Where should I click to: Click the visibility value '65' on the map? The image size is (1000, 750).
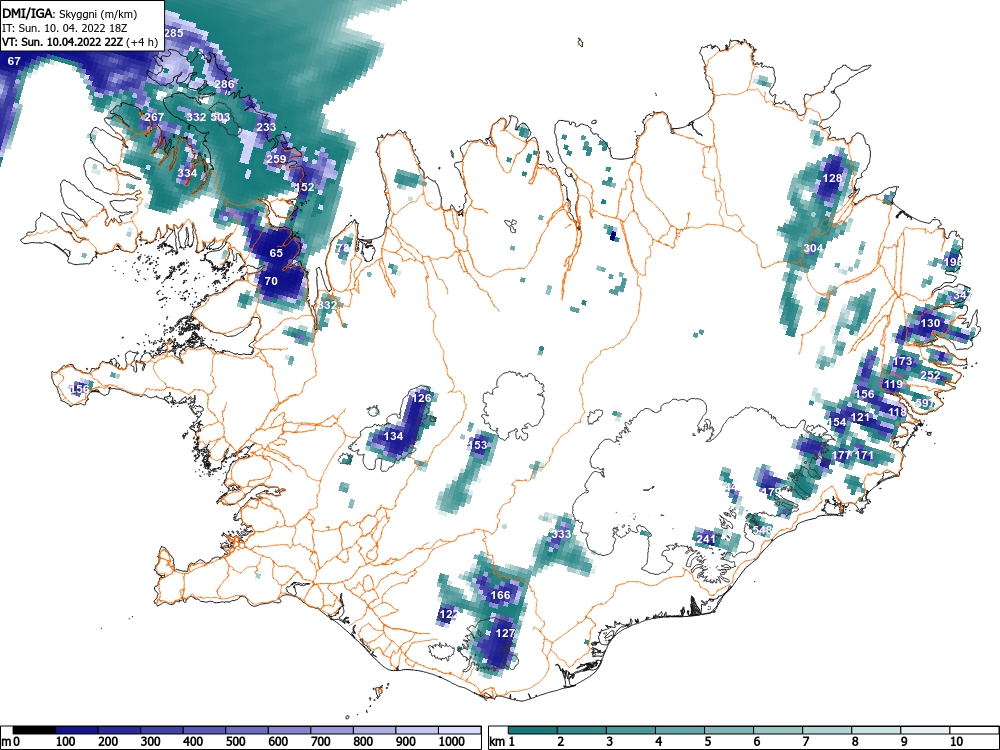(x=276, y=253)
